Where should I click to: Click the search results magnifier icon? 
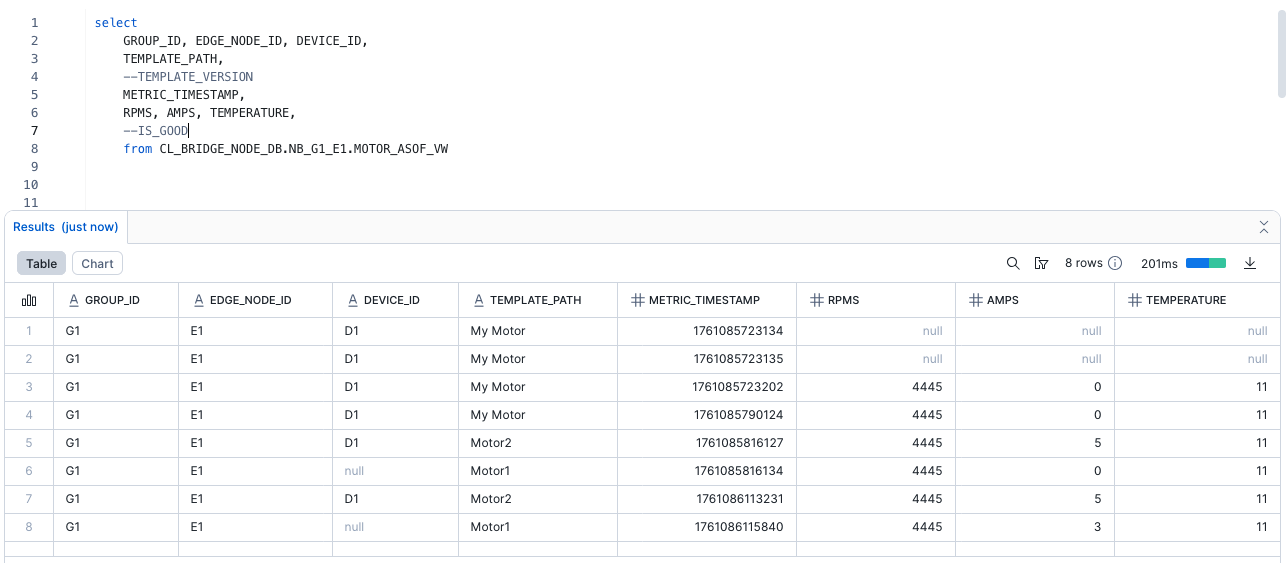(x=1013, y=263)
